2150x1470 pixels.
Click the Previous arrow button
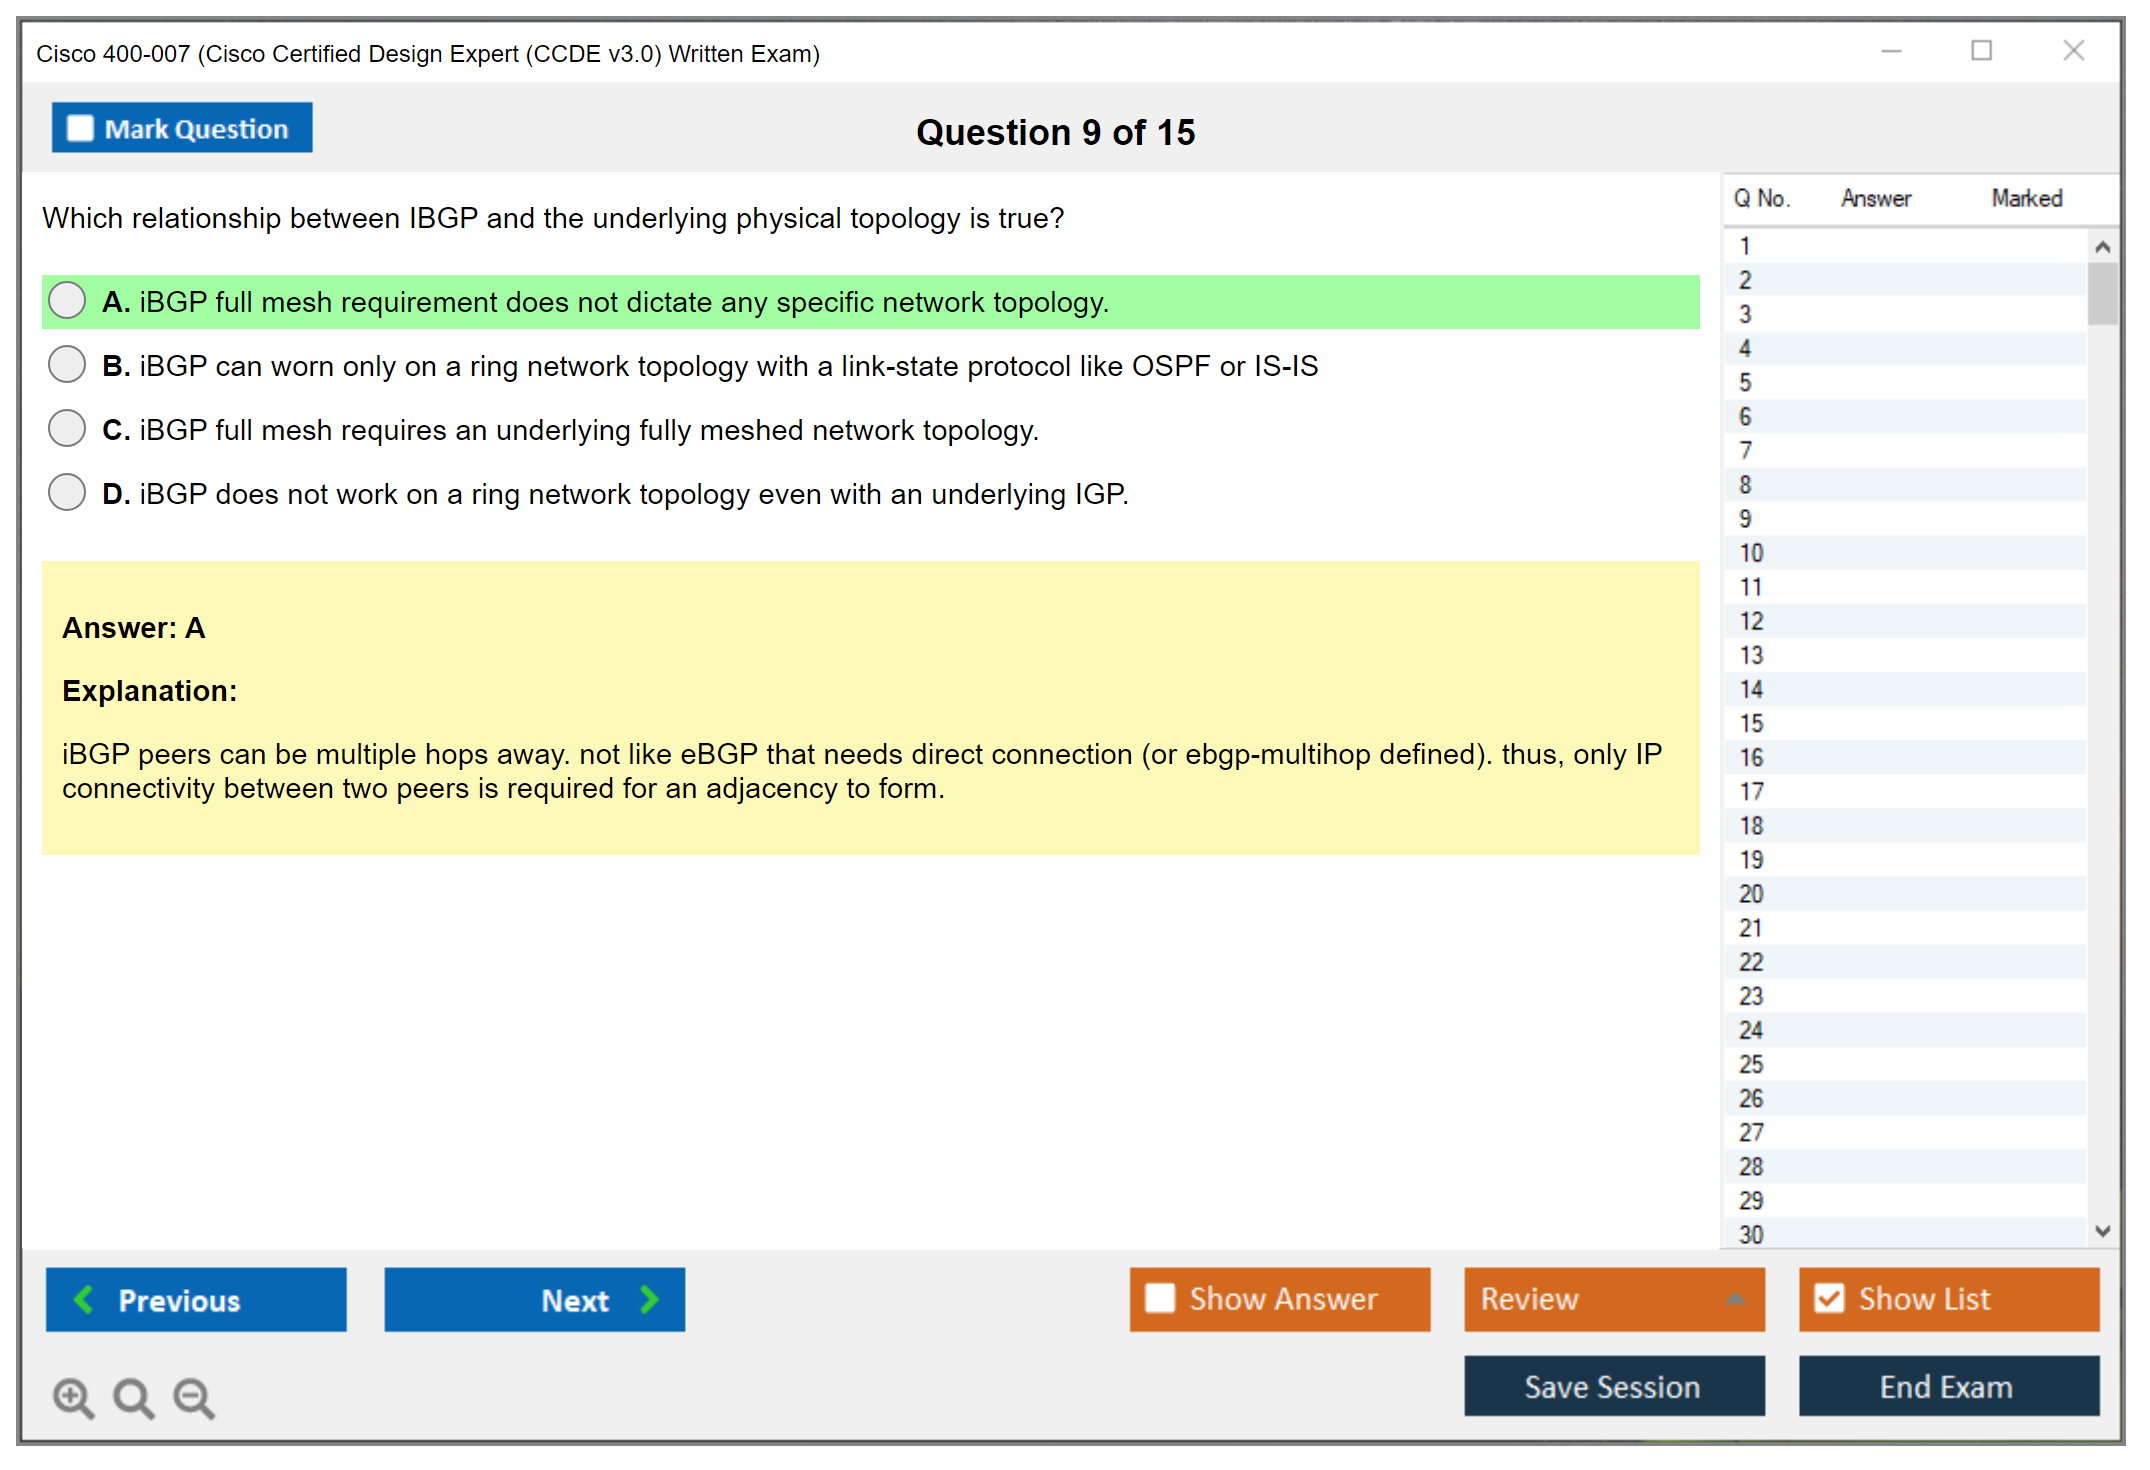tap(196, 1300)
